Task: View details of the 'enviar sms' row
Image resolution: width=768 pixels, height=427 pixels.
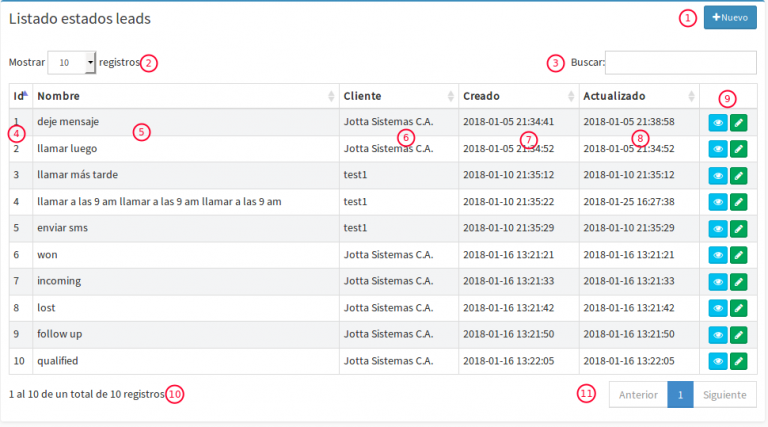Action: coord(718,228)
